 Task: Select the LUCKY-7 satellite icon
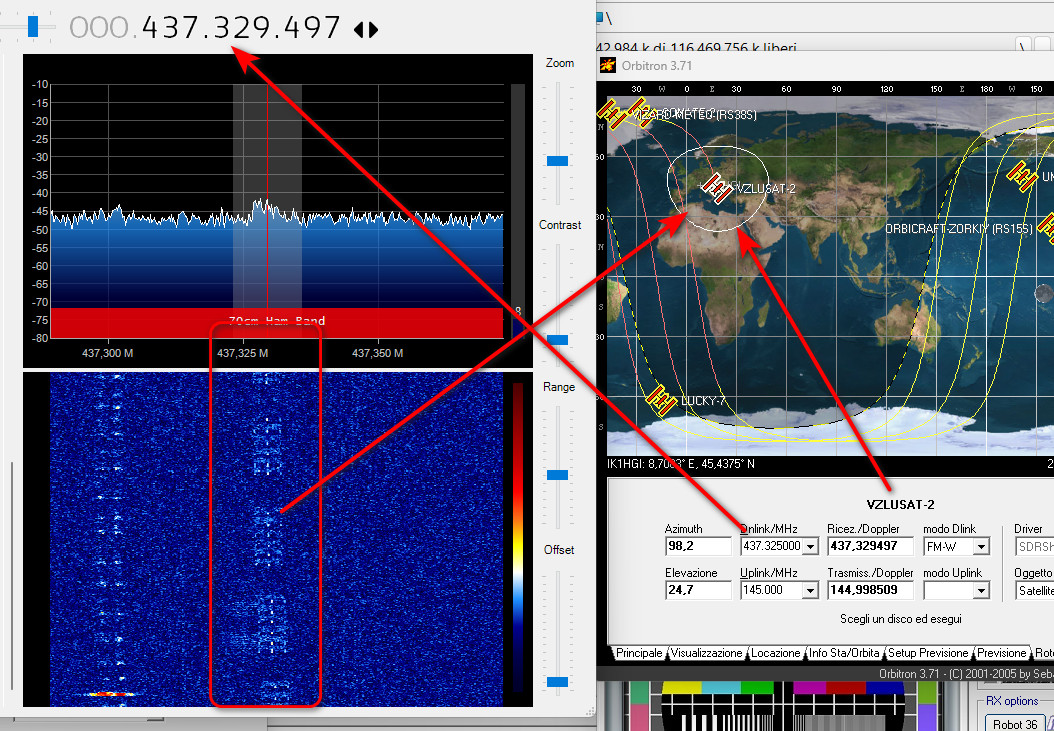pos(661,398)
